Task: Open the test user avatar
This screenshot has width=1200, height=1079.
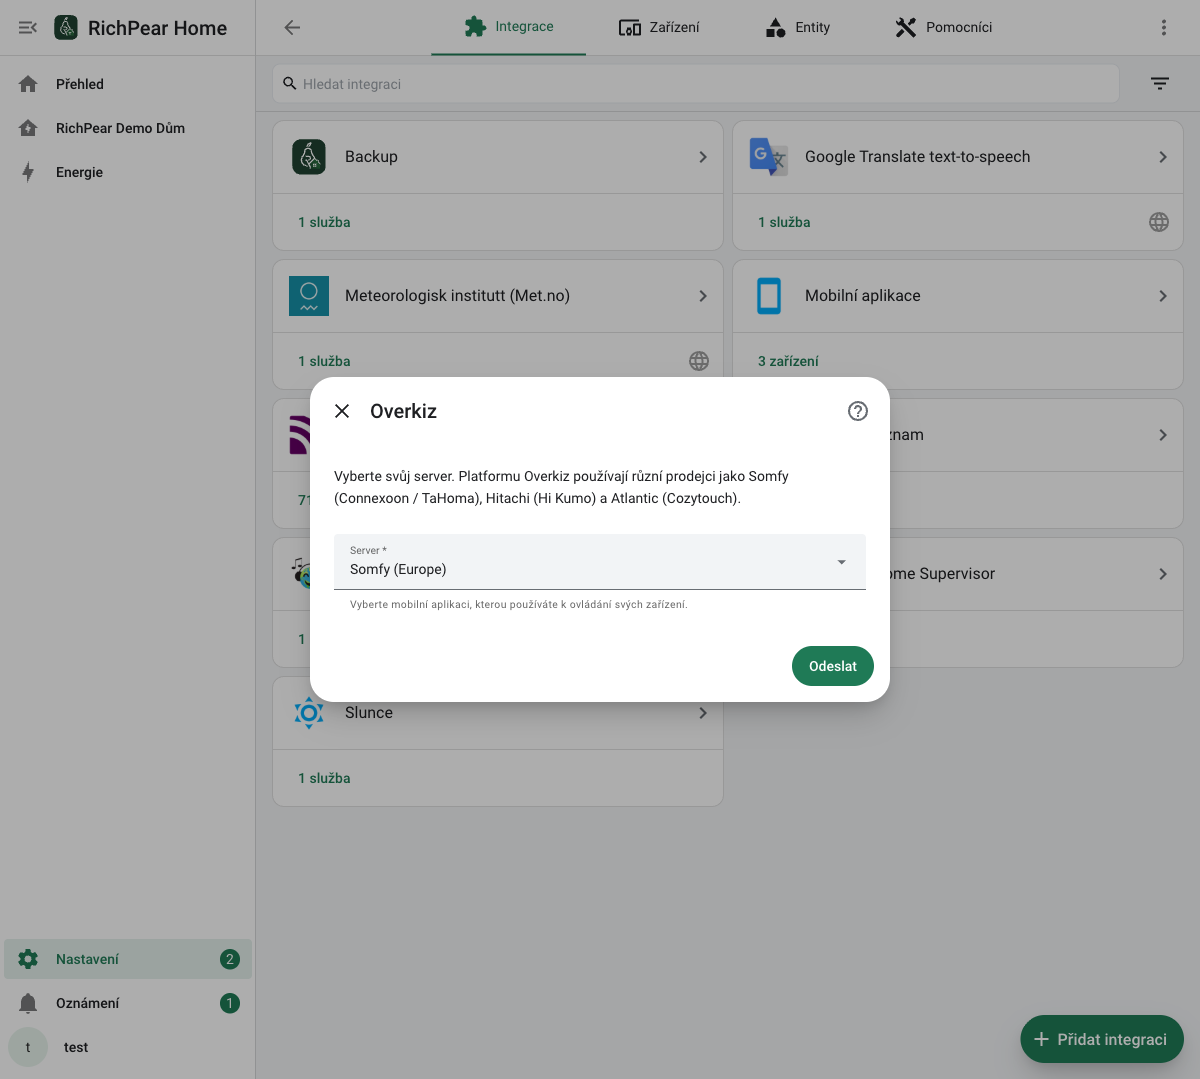Action: click(28, 1047)
